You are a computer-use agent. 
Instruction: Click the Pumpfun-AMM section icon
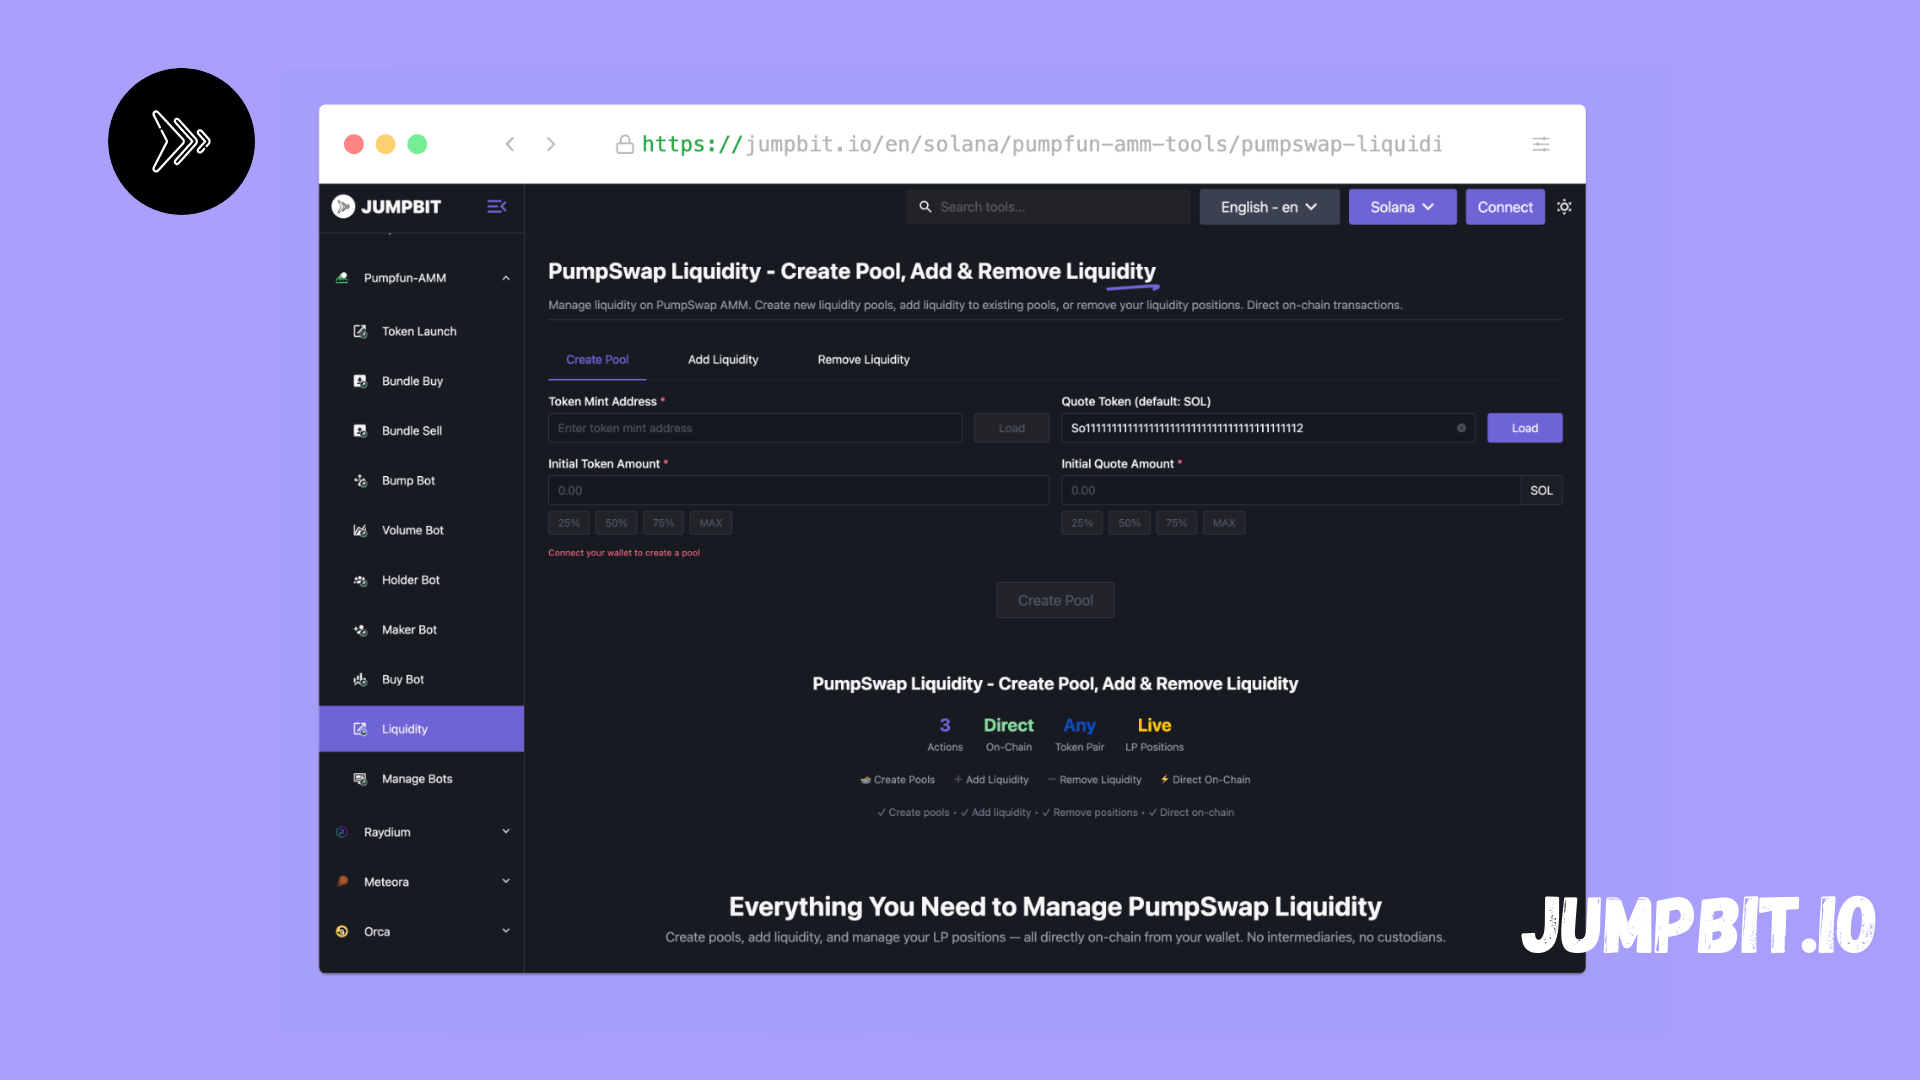pos(342,278)
